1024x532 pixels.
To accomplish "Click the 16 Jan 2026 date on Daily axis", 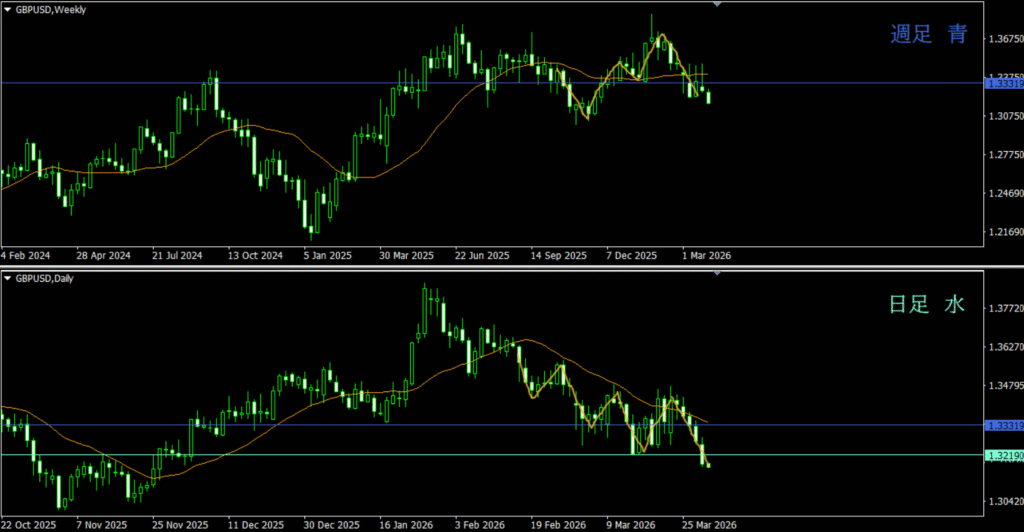I will coord(404,524).
